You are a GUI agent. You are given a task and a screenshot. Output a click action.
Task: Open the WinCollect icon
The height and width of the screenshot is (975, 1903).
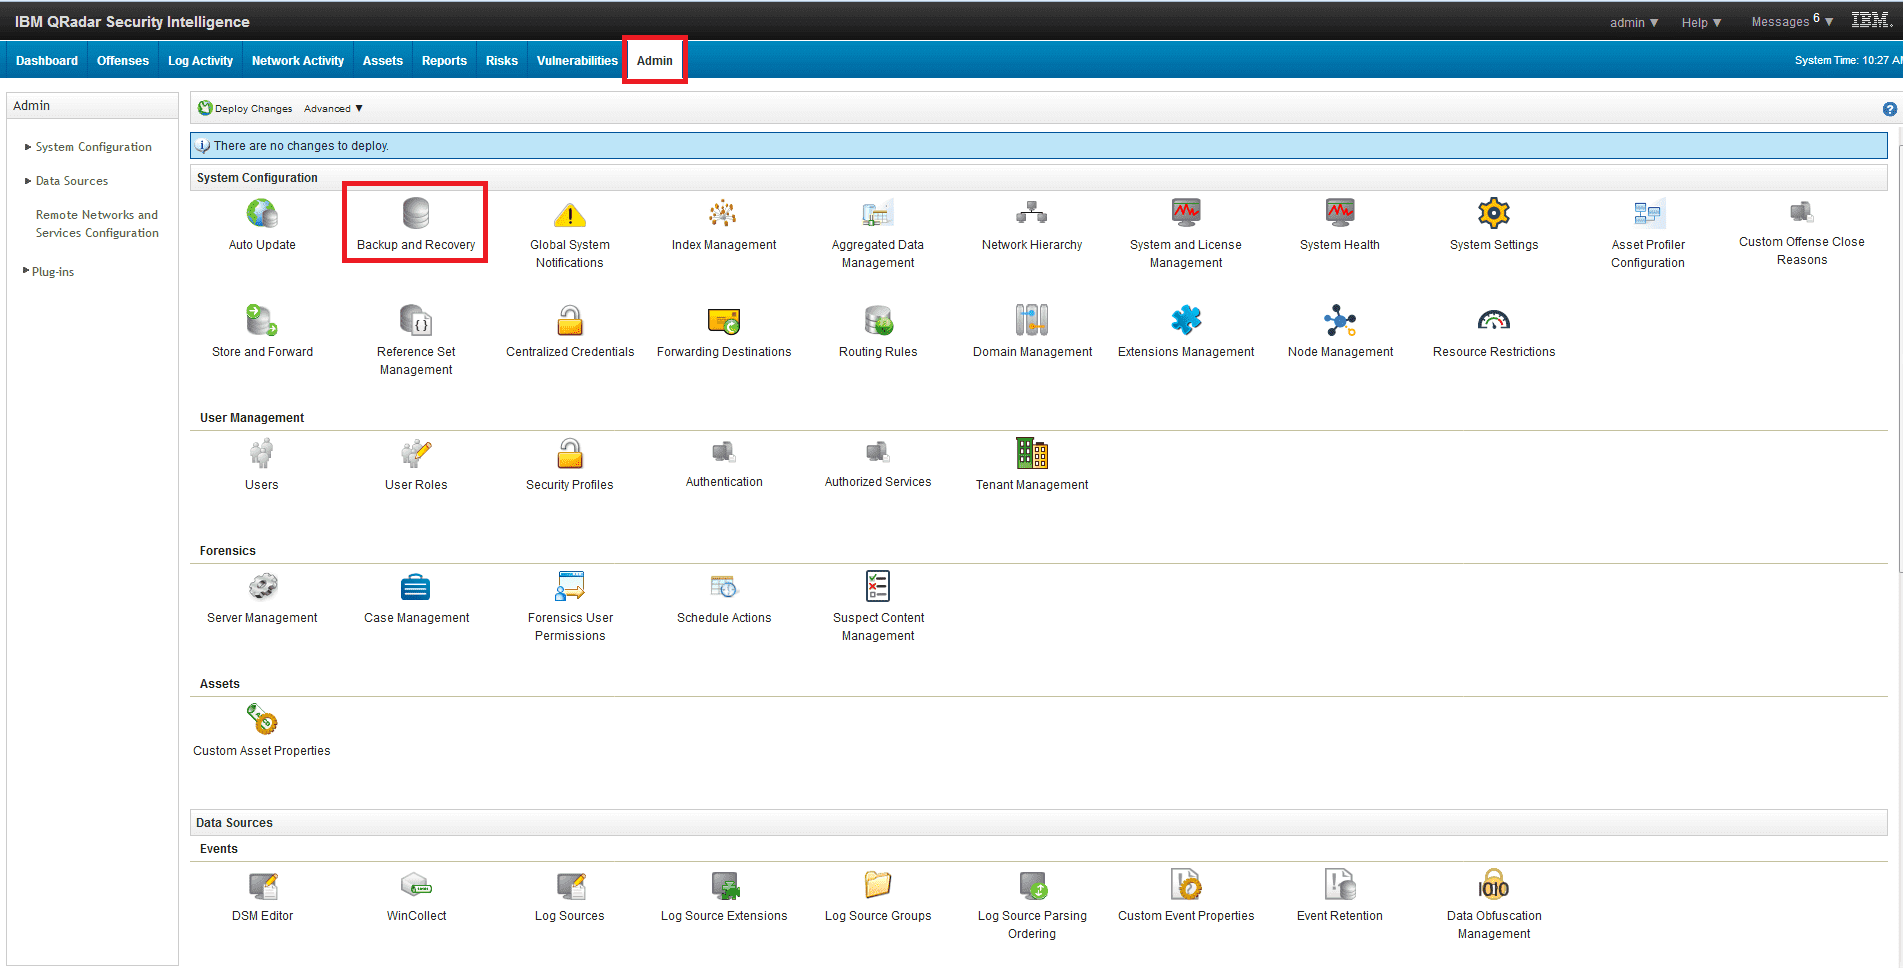click(416, 886)
